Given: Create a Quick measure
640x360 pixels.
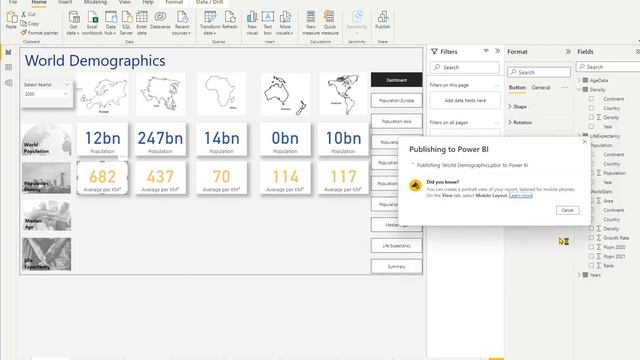Looking at the screenshot, I should (329, 23).
